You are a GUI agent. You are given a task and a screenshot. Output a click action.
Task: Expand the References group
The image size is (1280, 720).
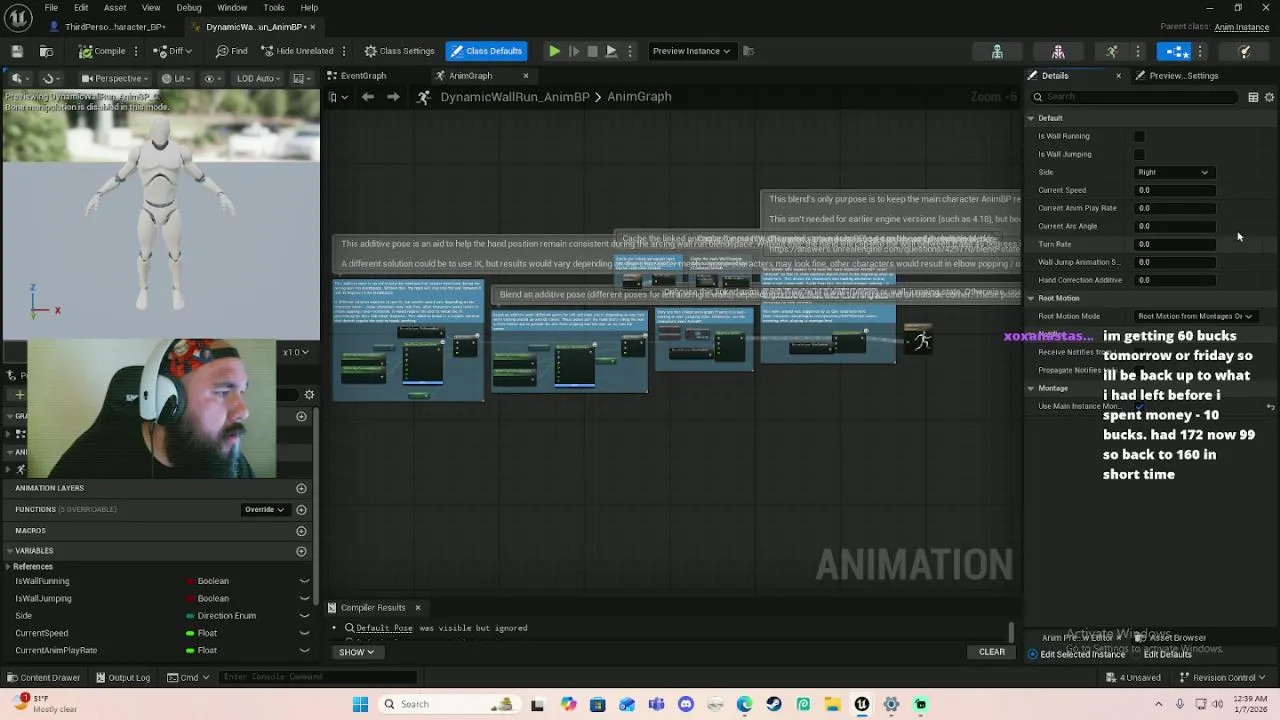click(9, 567)
